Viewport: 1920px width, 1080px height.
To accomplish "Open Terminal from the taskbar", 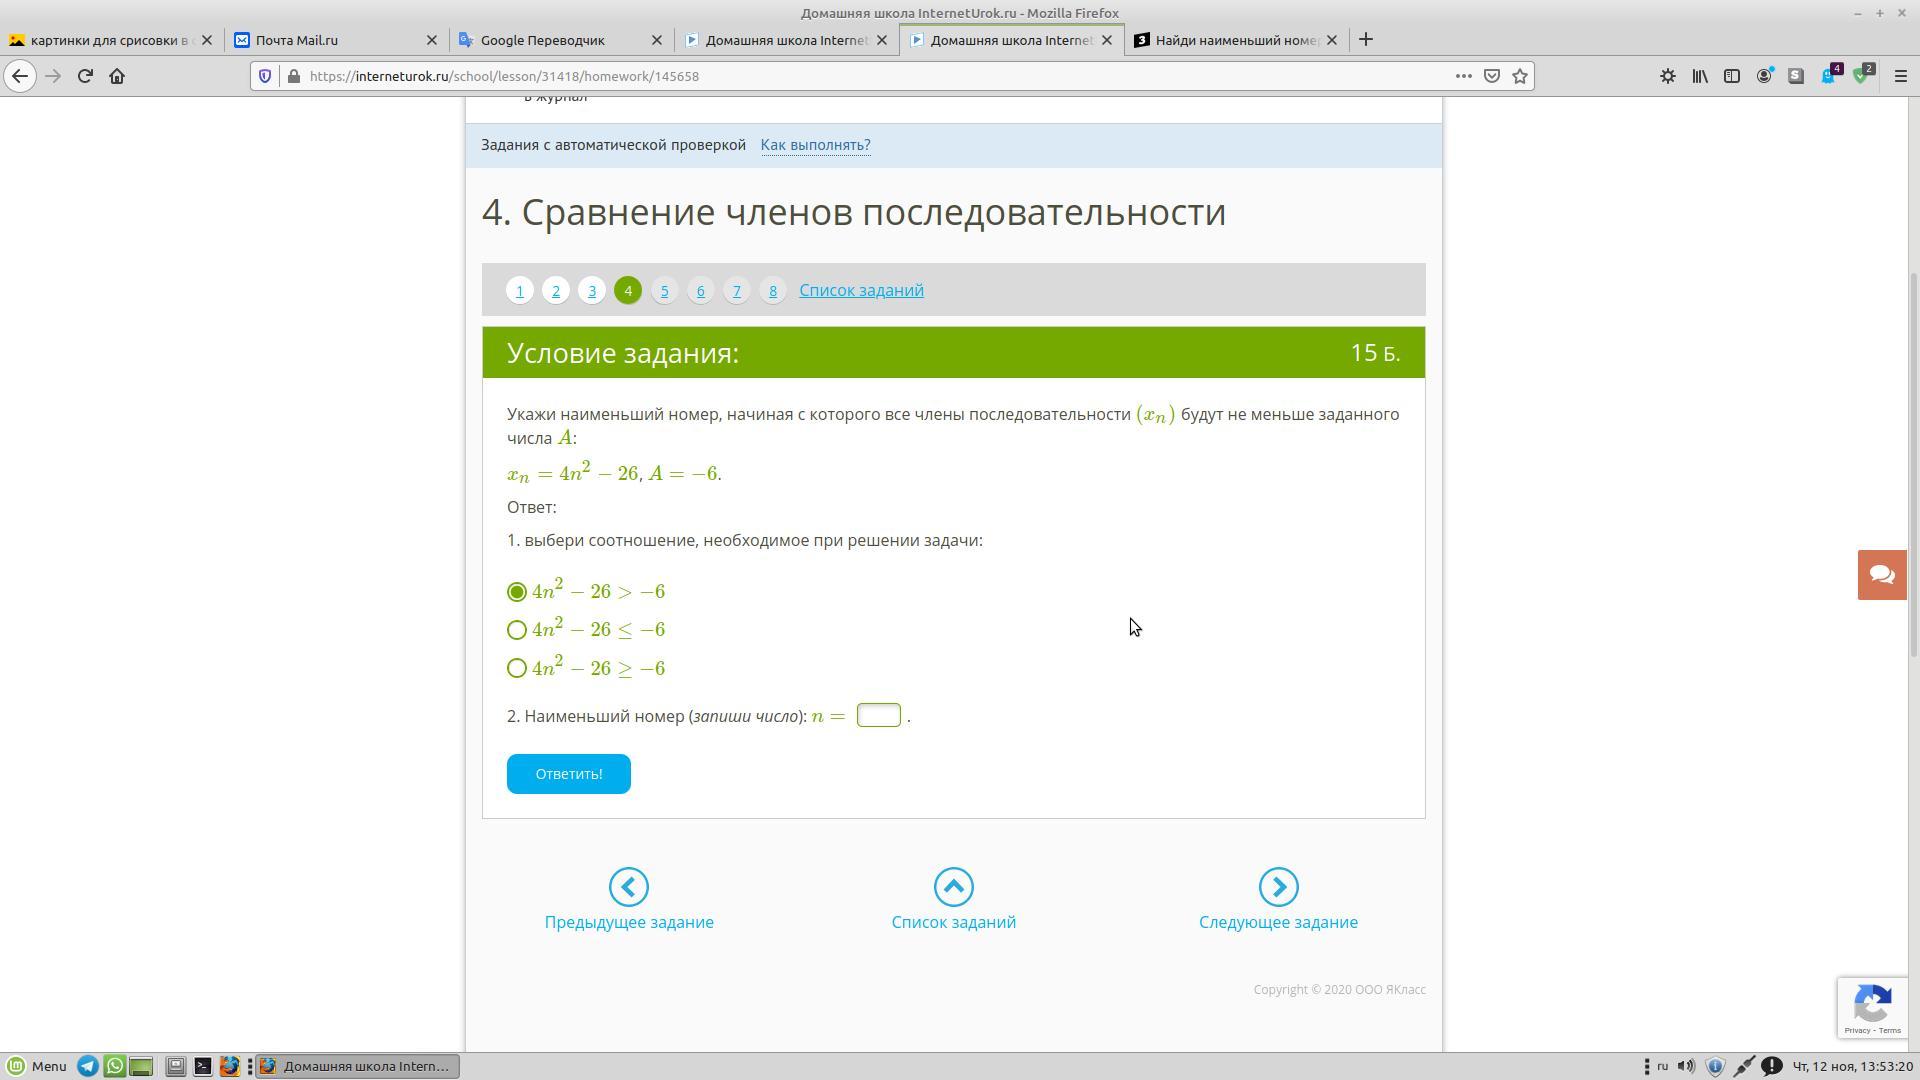I will [x=202, y=1066].
